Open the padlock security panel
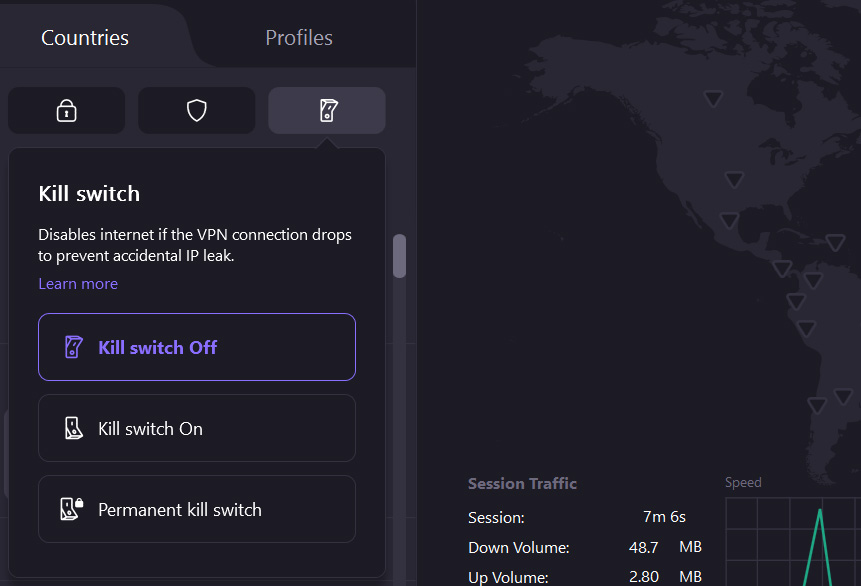The image size is (861, 586). tap(66, 110)
